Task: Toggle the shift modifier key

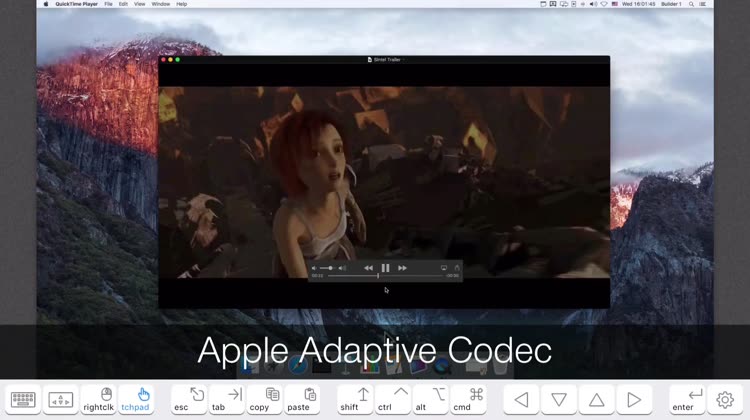Action: pos(355,399)
